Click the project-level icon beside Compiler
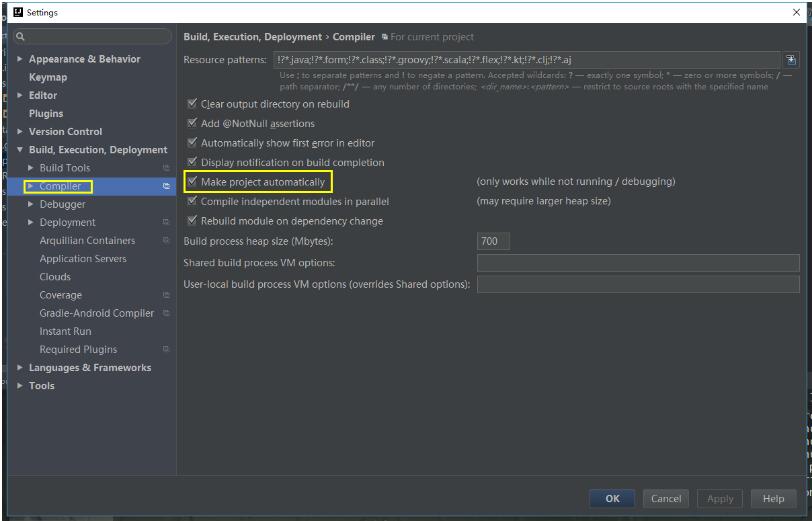The image size is (812, 521). click(x=166, y=186)
